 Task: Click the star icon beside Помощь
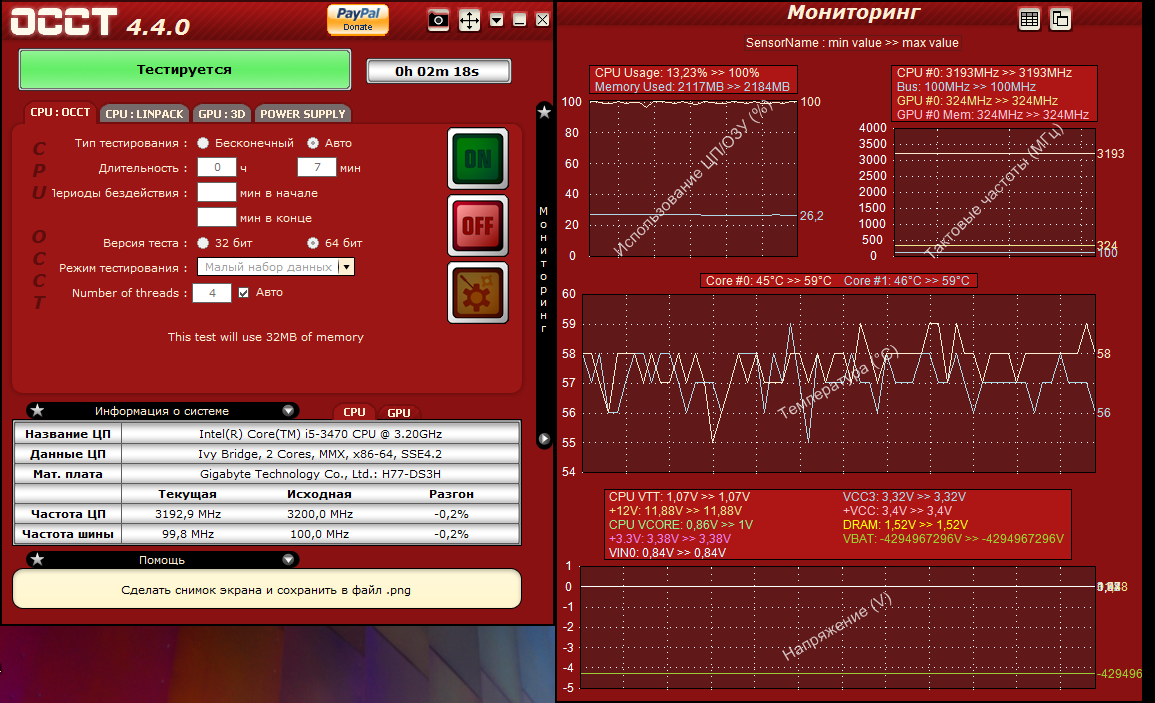coord(38,559)
